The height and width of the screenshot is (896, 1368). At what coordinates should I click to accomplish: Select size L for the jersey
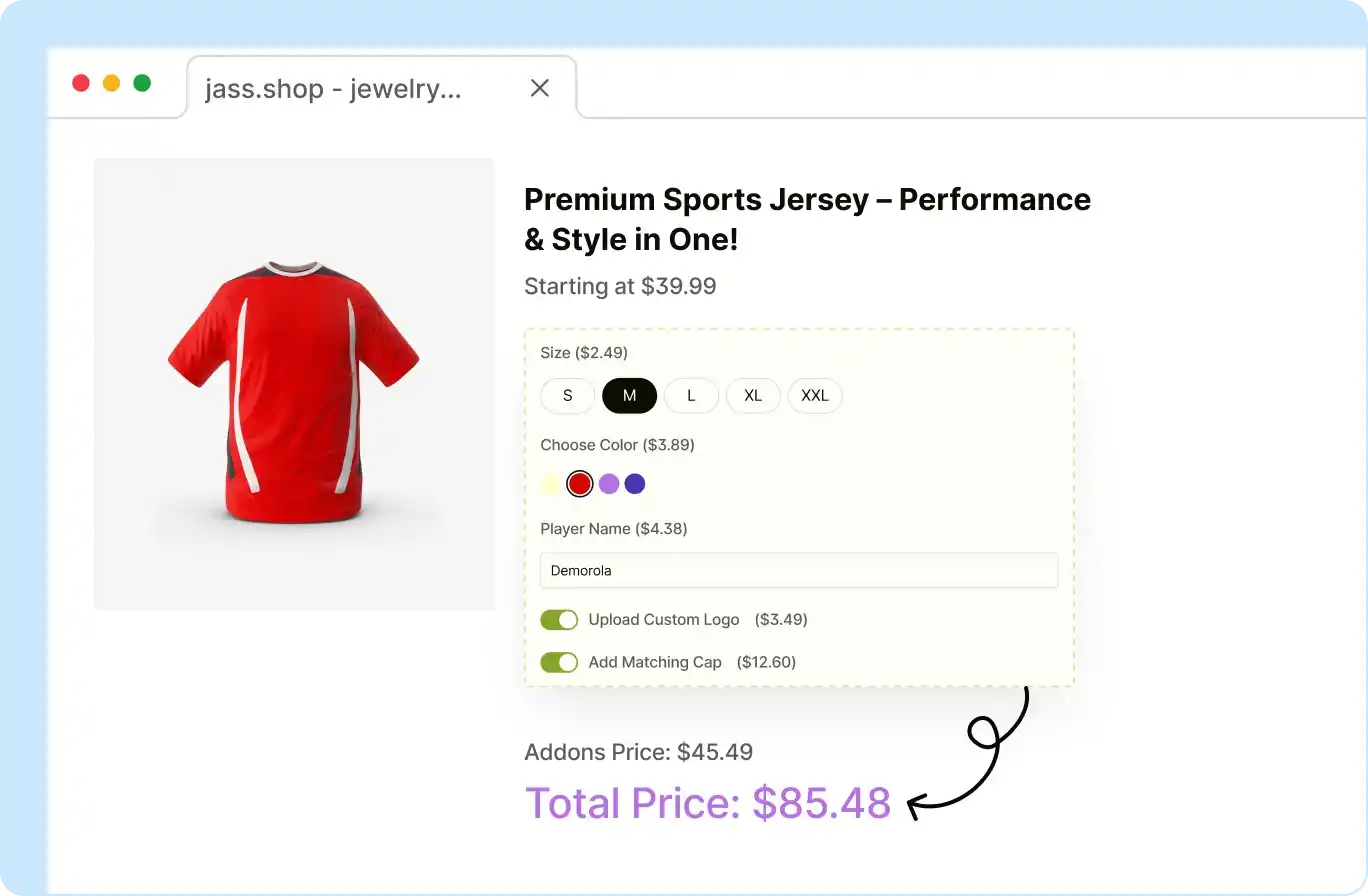691,395
